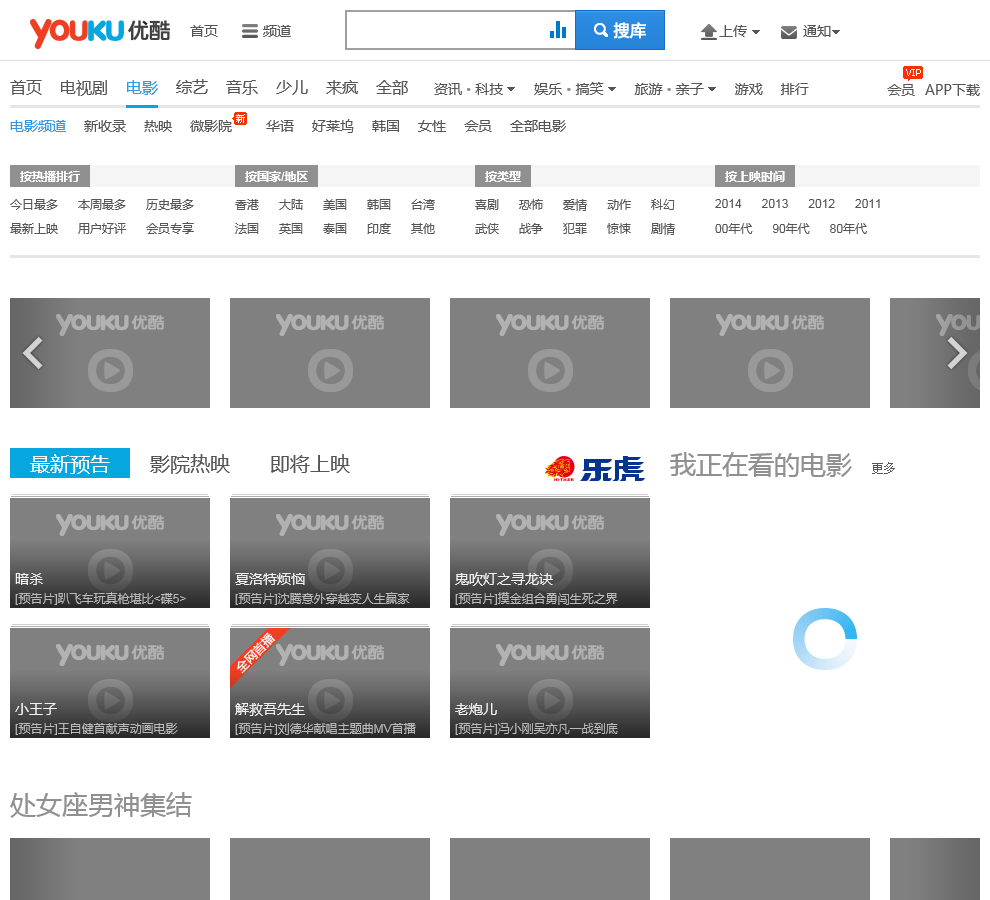990x900 pixels.
Task: Play the second carousel video thumbnail
Action: click(x=330, y=353)
